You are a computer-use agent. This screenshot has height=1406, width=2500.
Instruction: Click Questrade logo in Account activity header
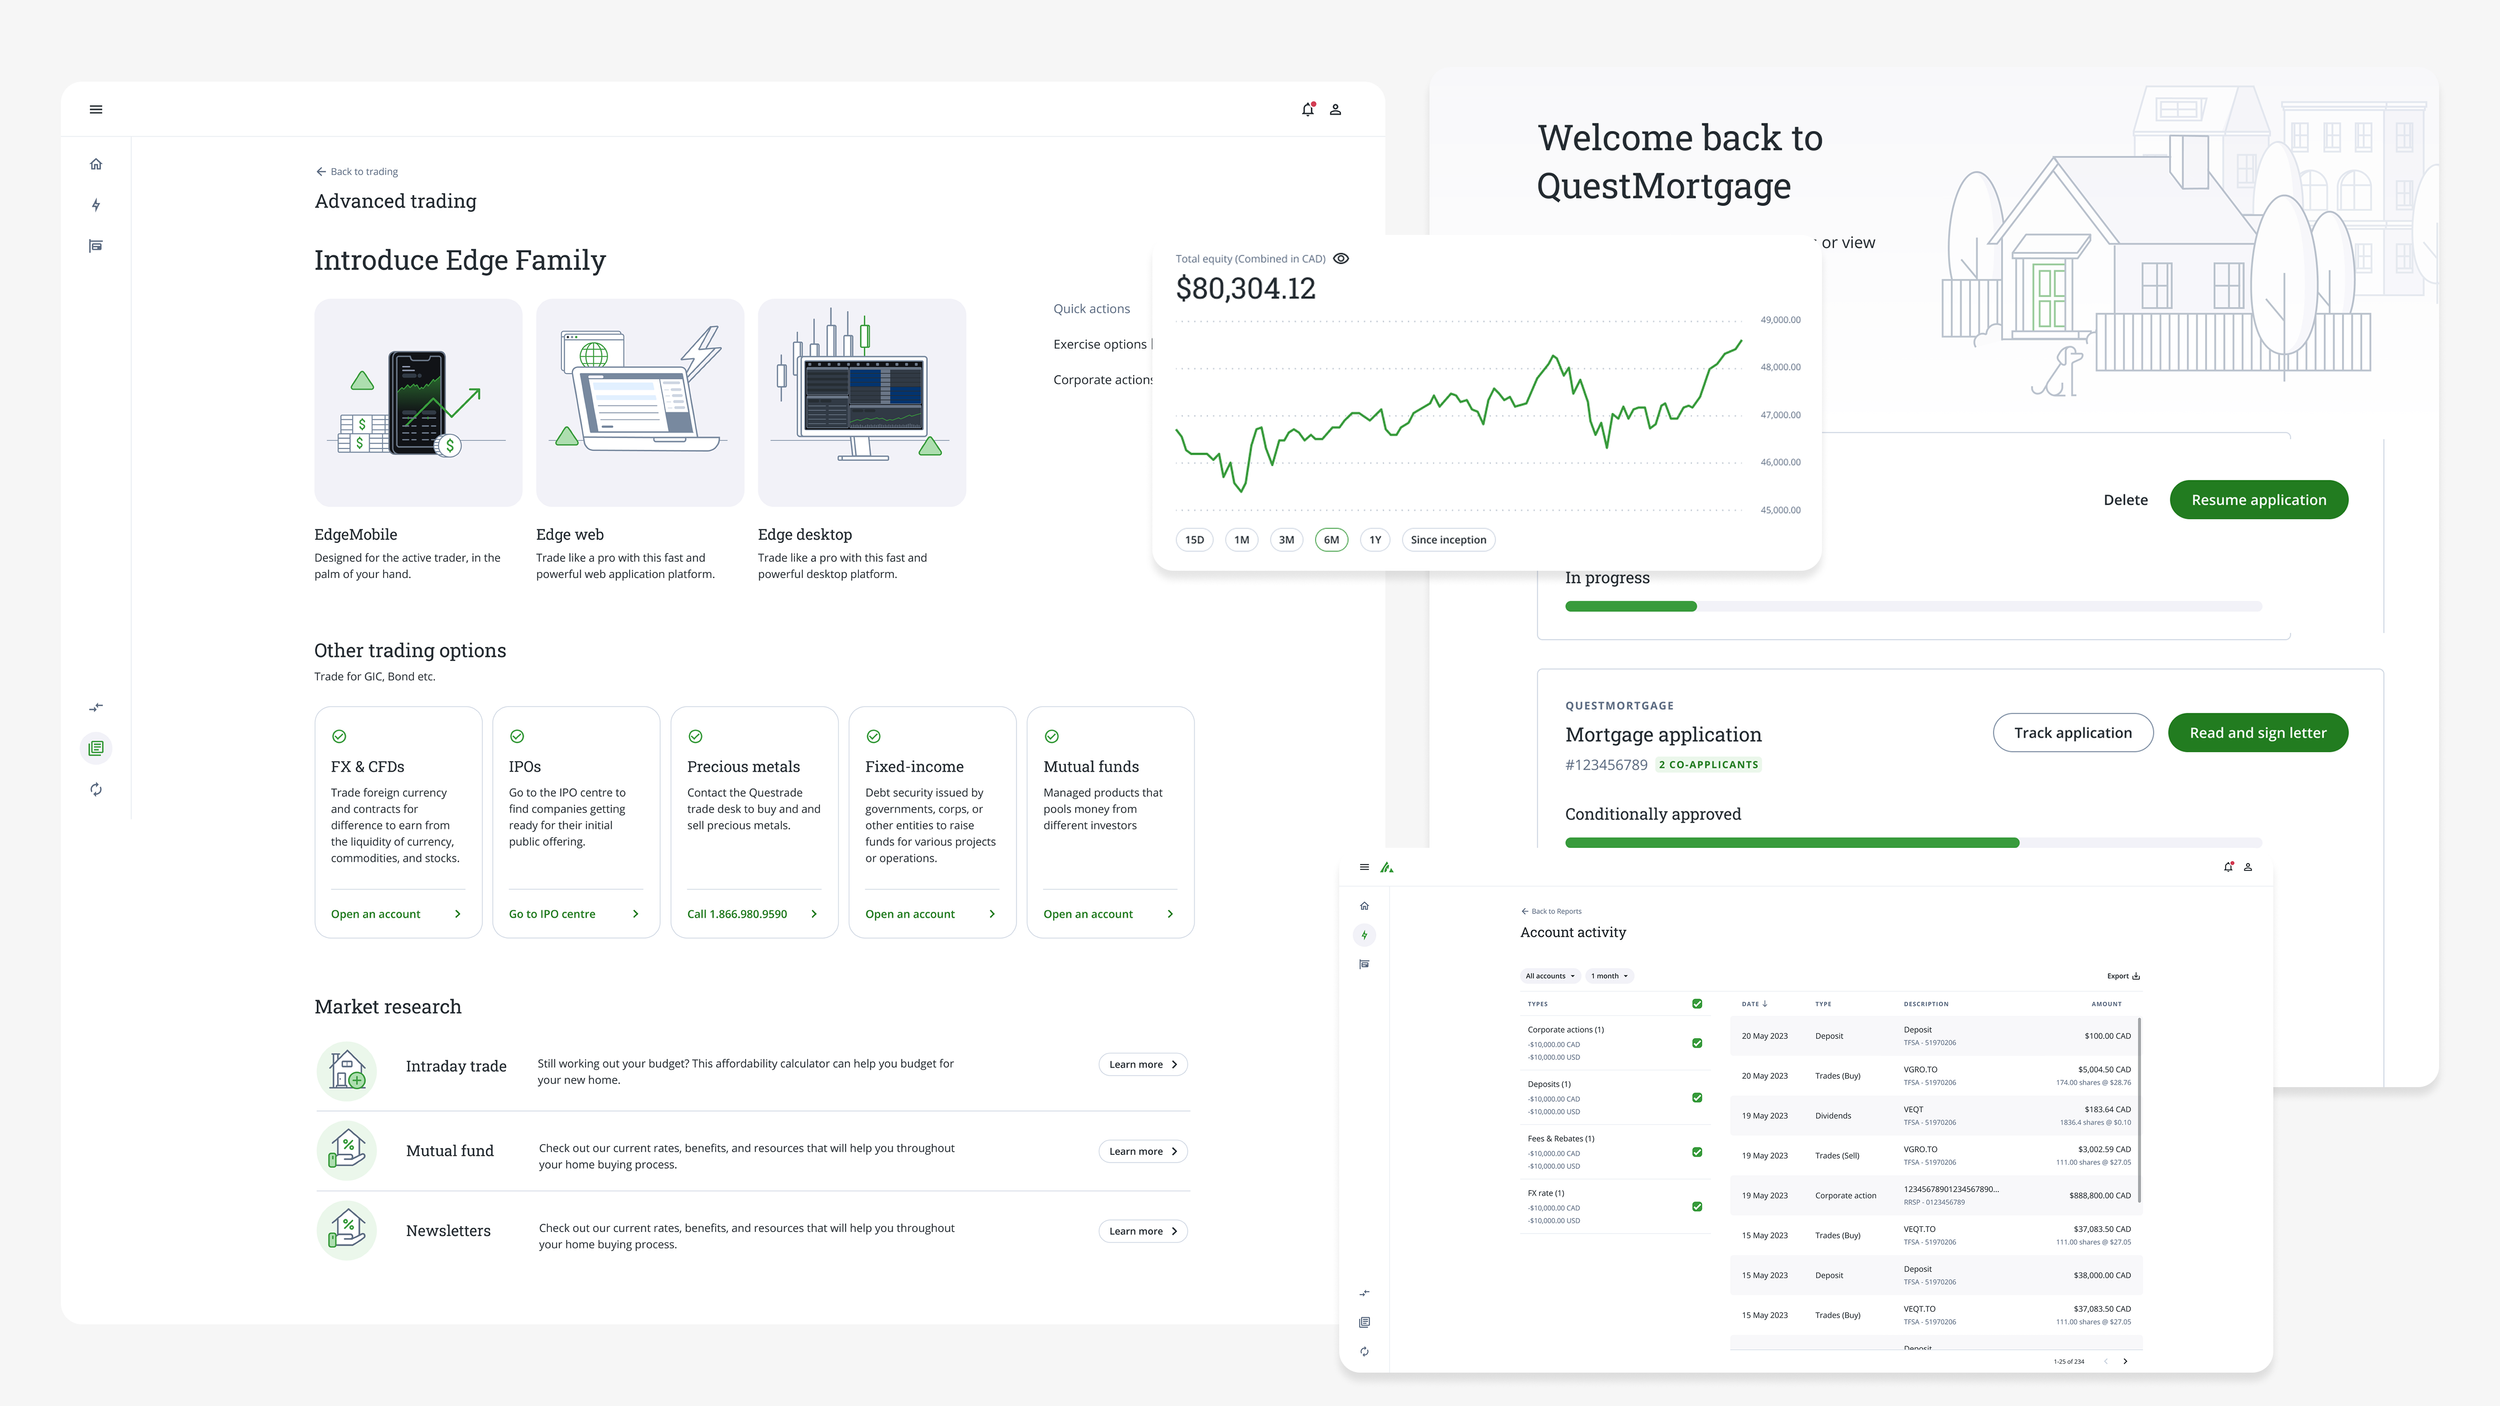1387,867
